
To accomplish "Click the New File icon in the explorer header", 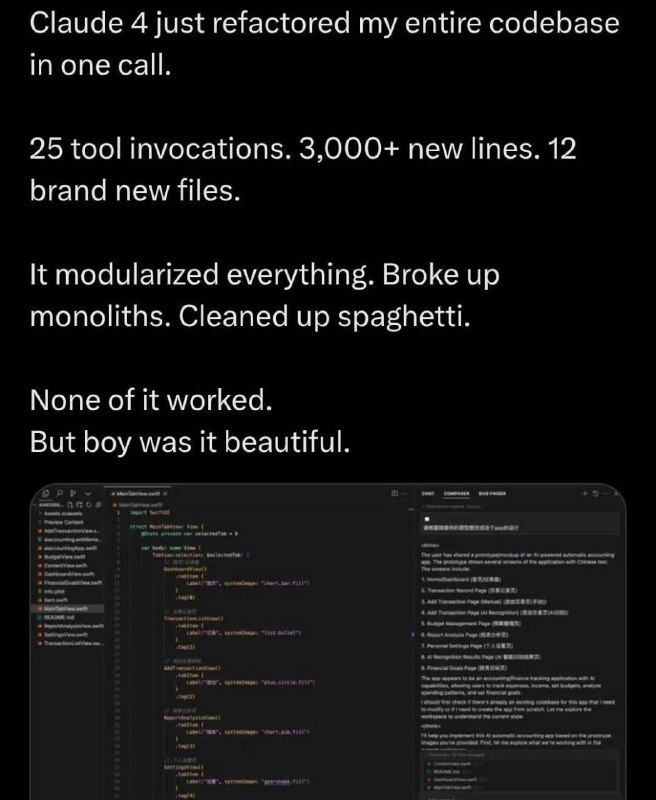I will click(x=71, y=505).
